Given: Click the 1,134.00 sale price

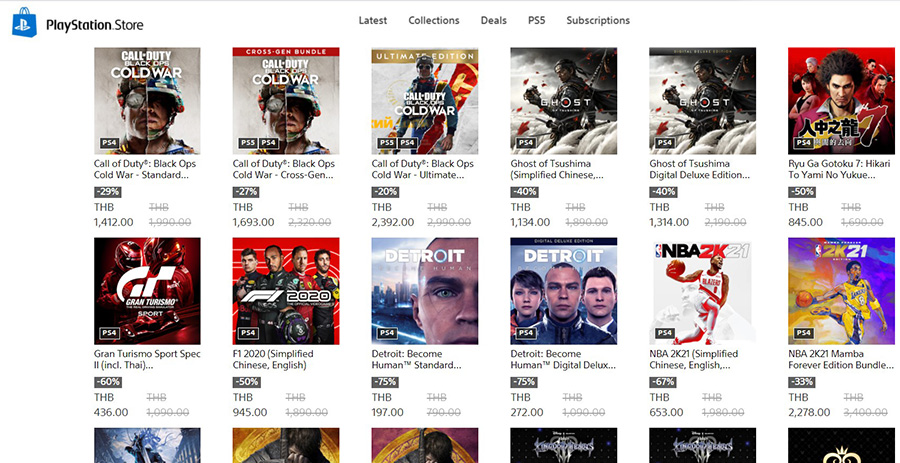Looking at the screenshot, I should [x=530, y=222].
